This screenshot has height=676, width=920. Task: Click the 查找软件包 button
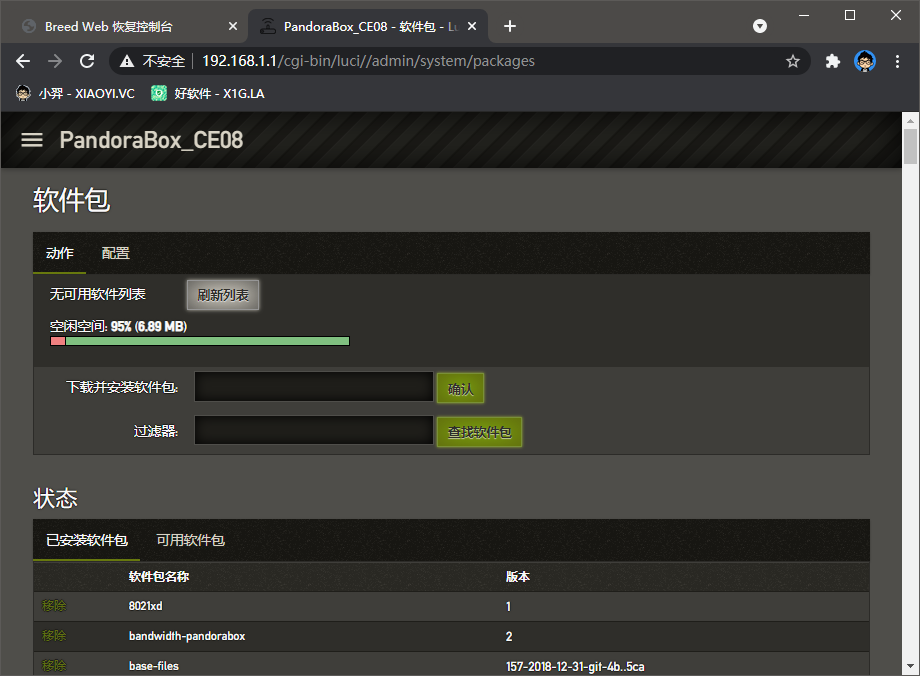pos(479,432)
